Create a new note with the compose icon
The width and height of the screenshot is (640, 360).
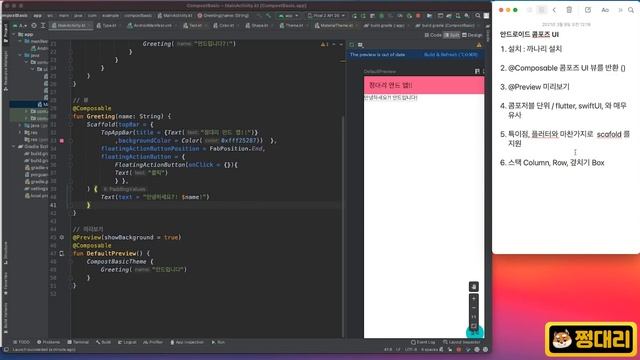(588, 10)
